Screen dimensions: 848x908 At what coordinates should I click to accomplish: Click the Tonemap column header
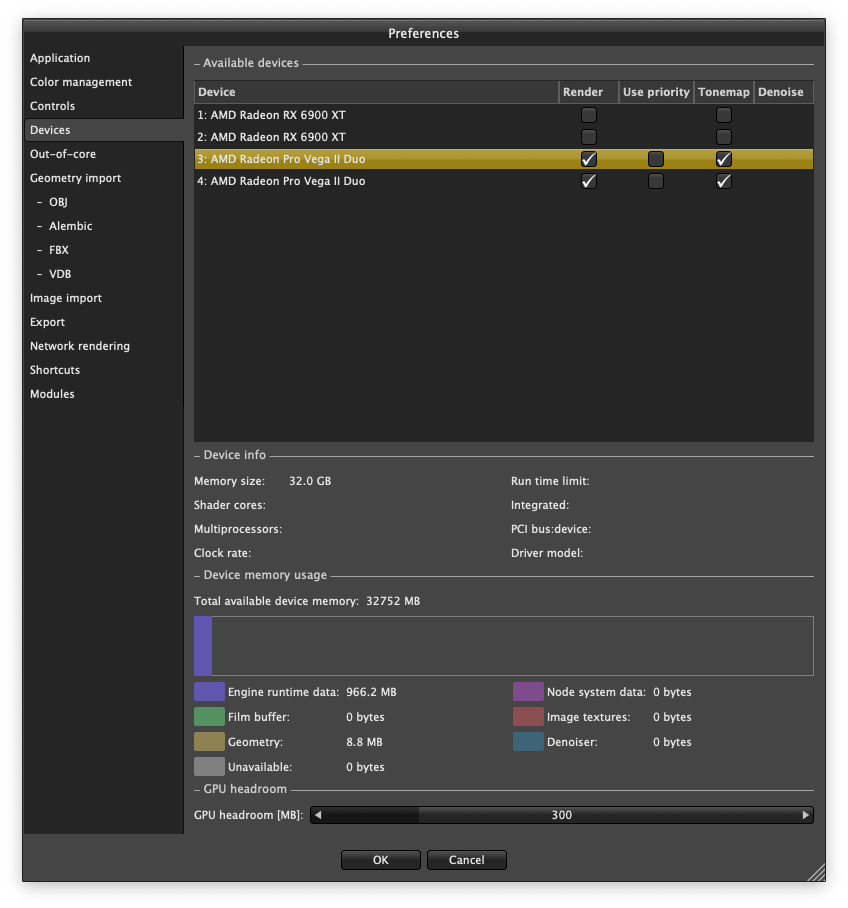point(723,92)
